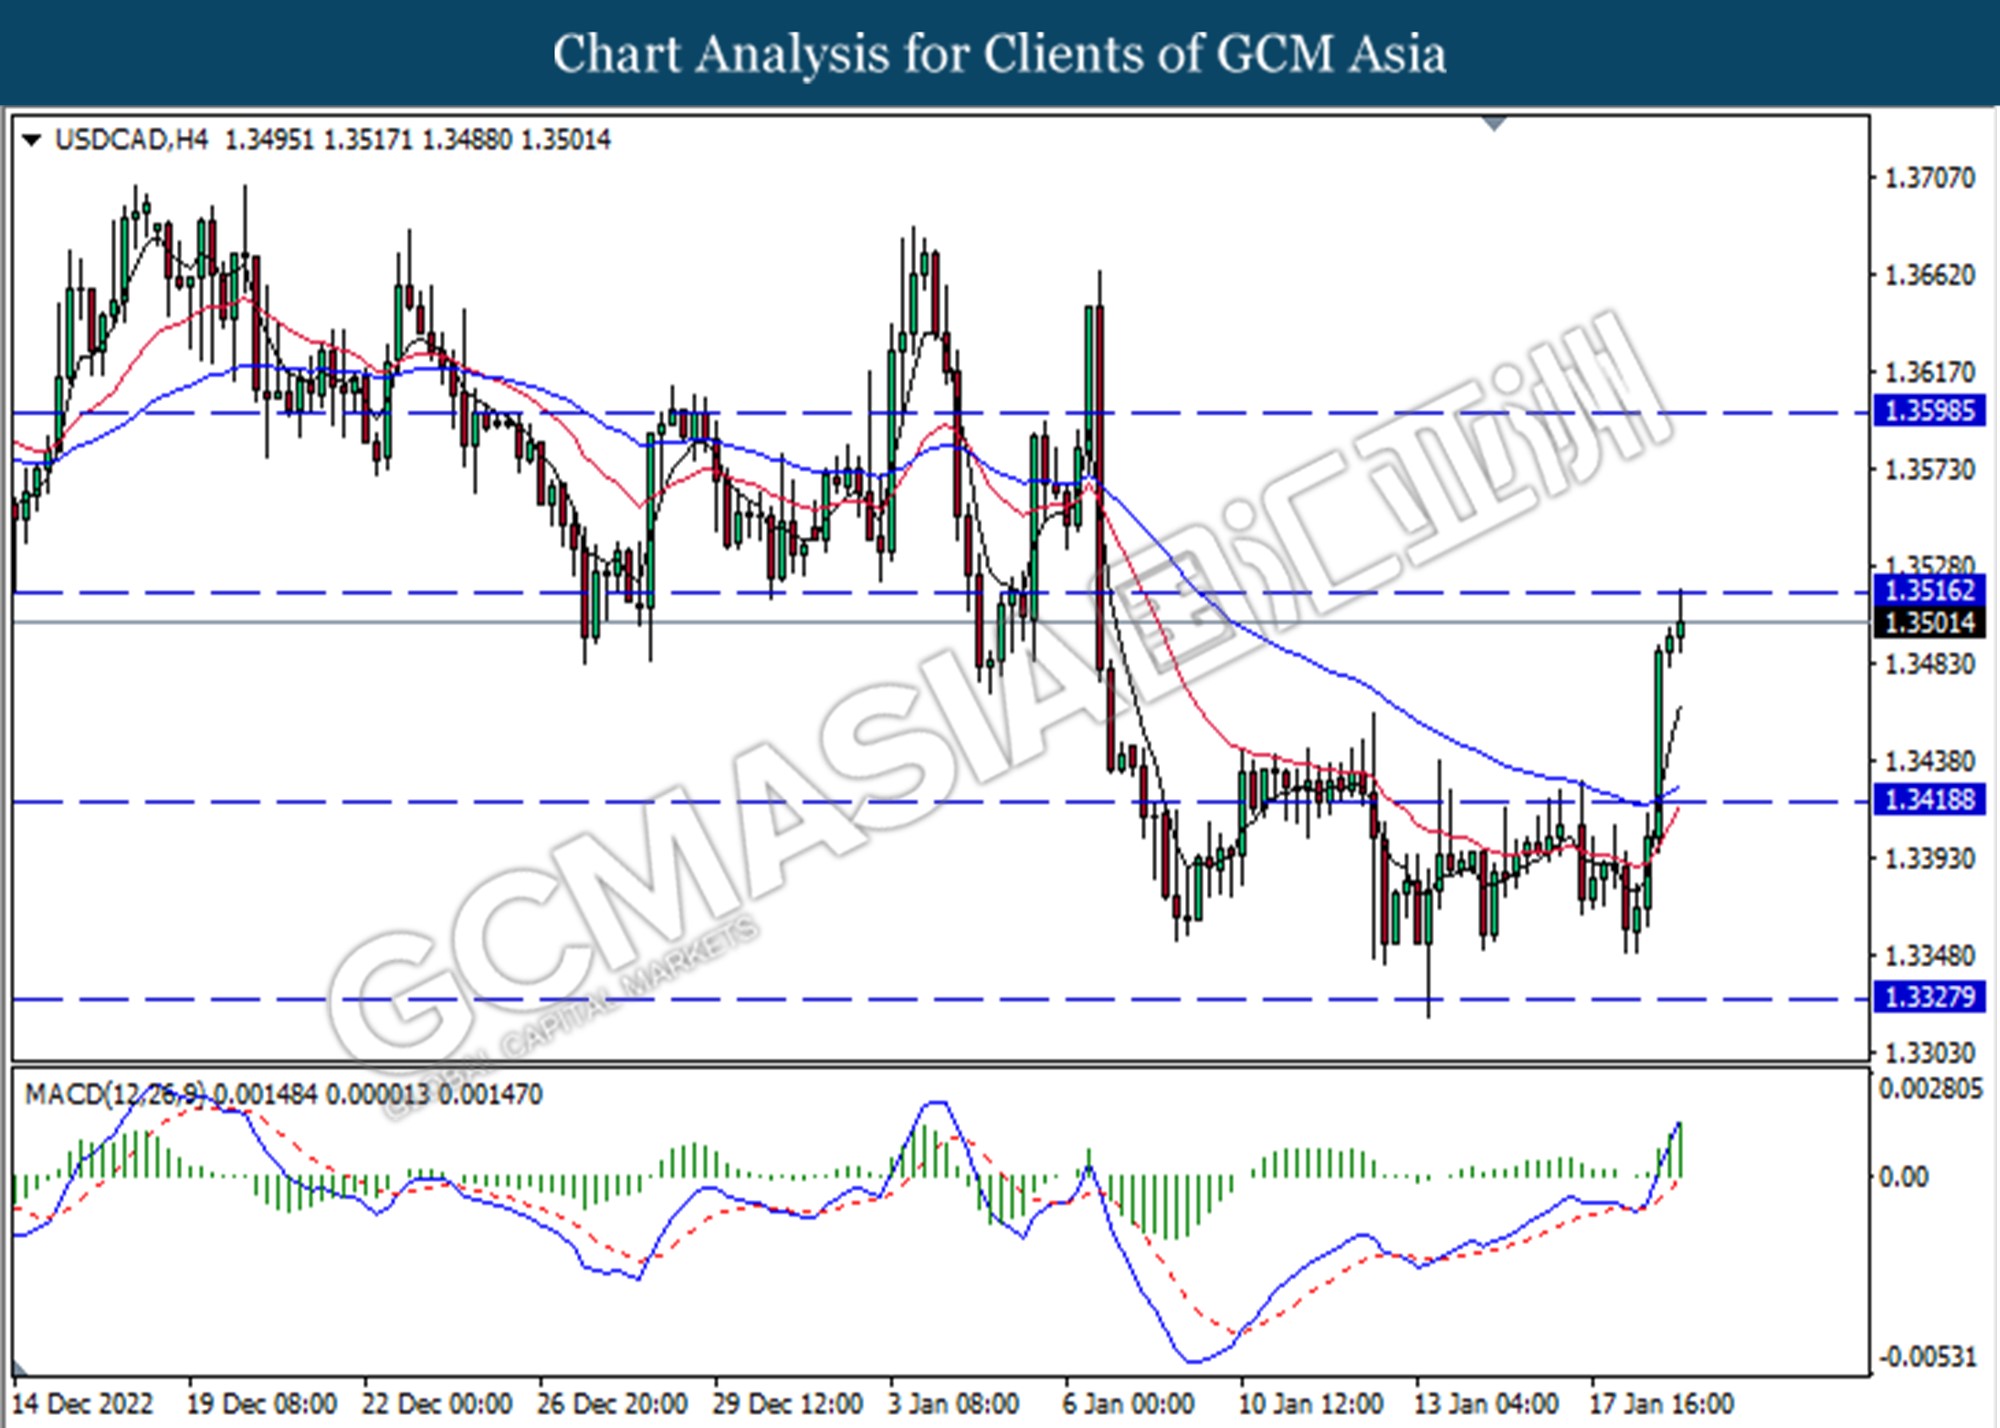
Task: Click the MACD scale value 0.002805
Action: (x=1930, y=1089)
